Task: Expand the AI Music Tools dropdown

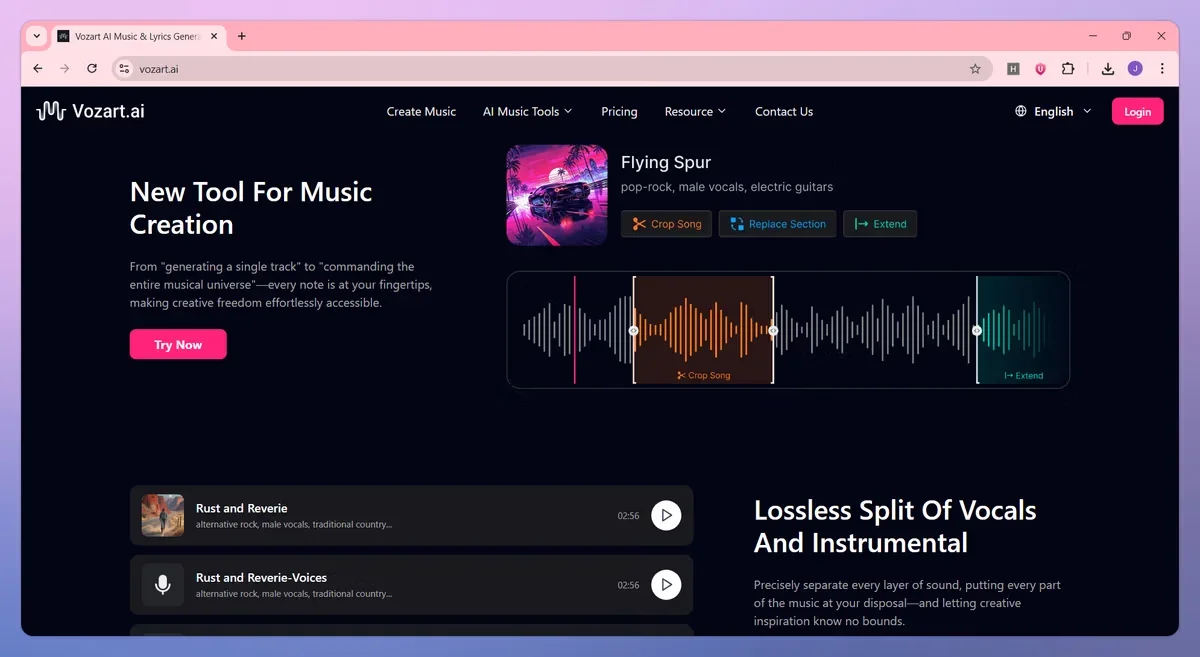Action: 527,112
